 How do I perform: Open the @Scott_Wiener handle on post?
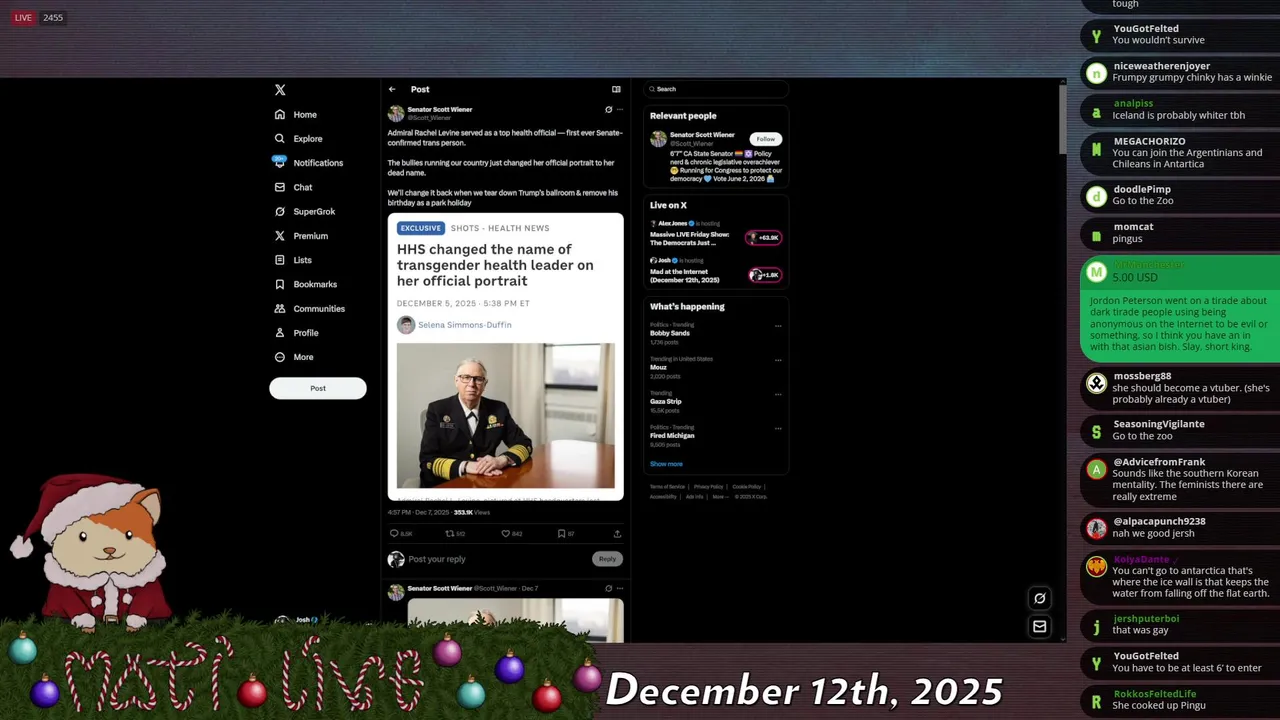429,118
